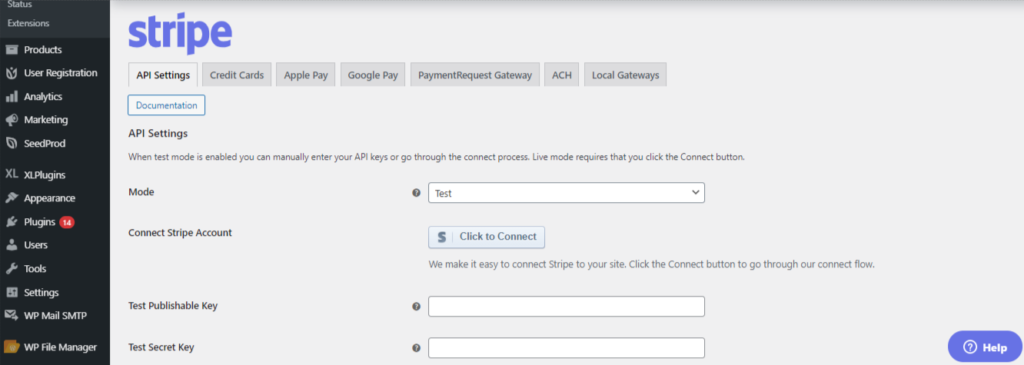
Task: Open Analytics via its bar-chart icon
Action: point(11,97)
